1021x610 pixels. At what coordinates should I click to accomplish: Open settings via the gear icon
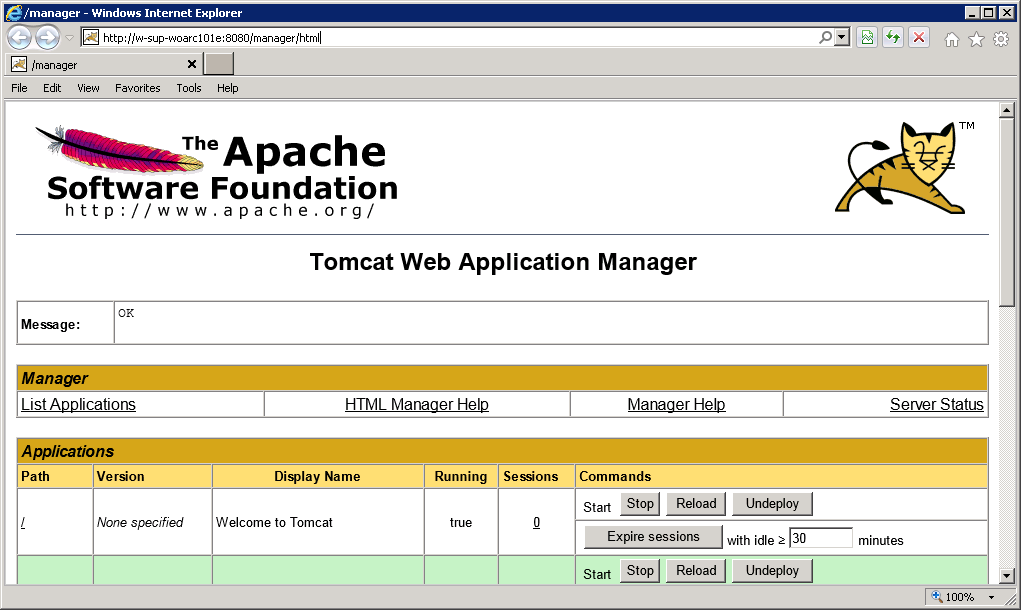[x=999, y=36]
